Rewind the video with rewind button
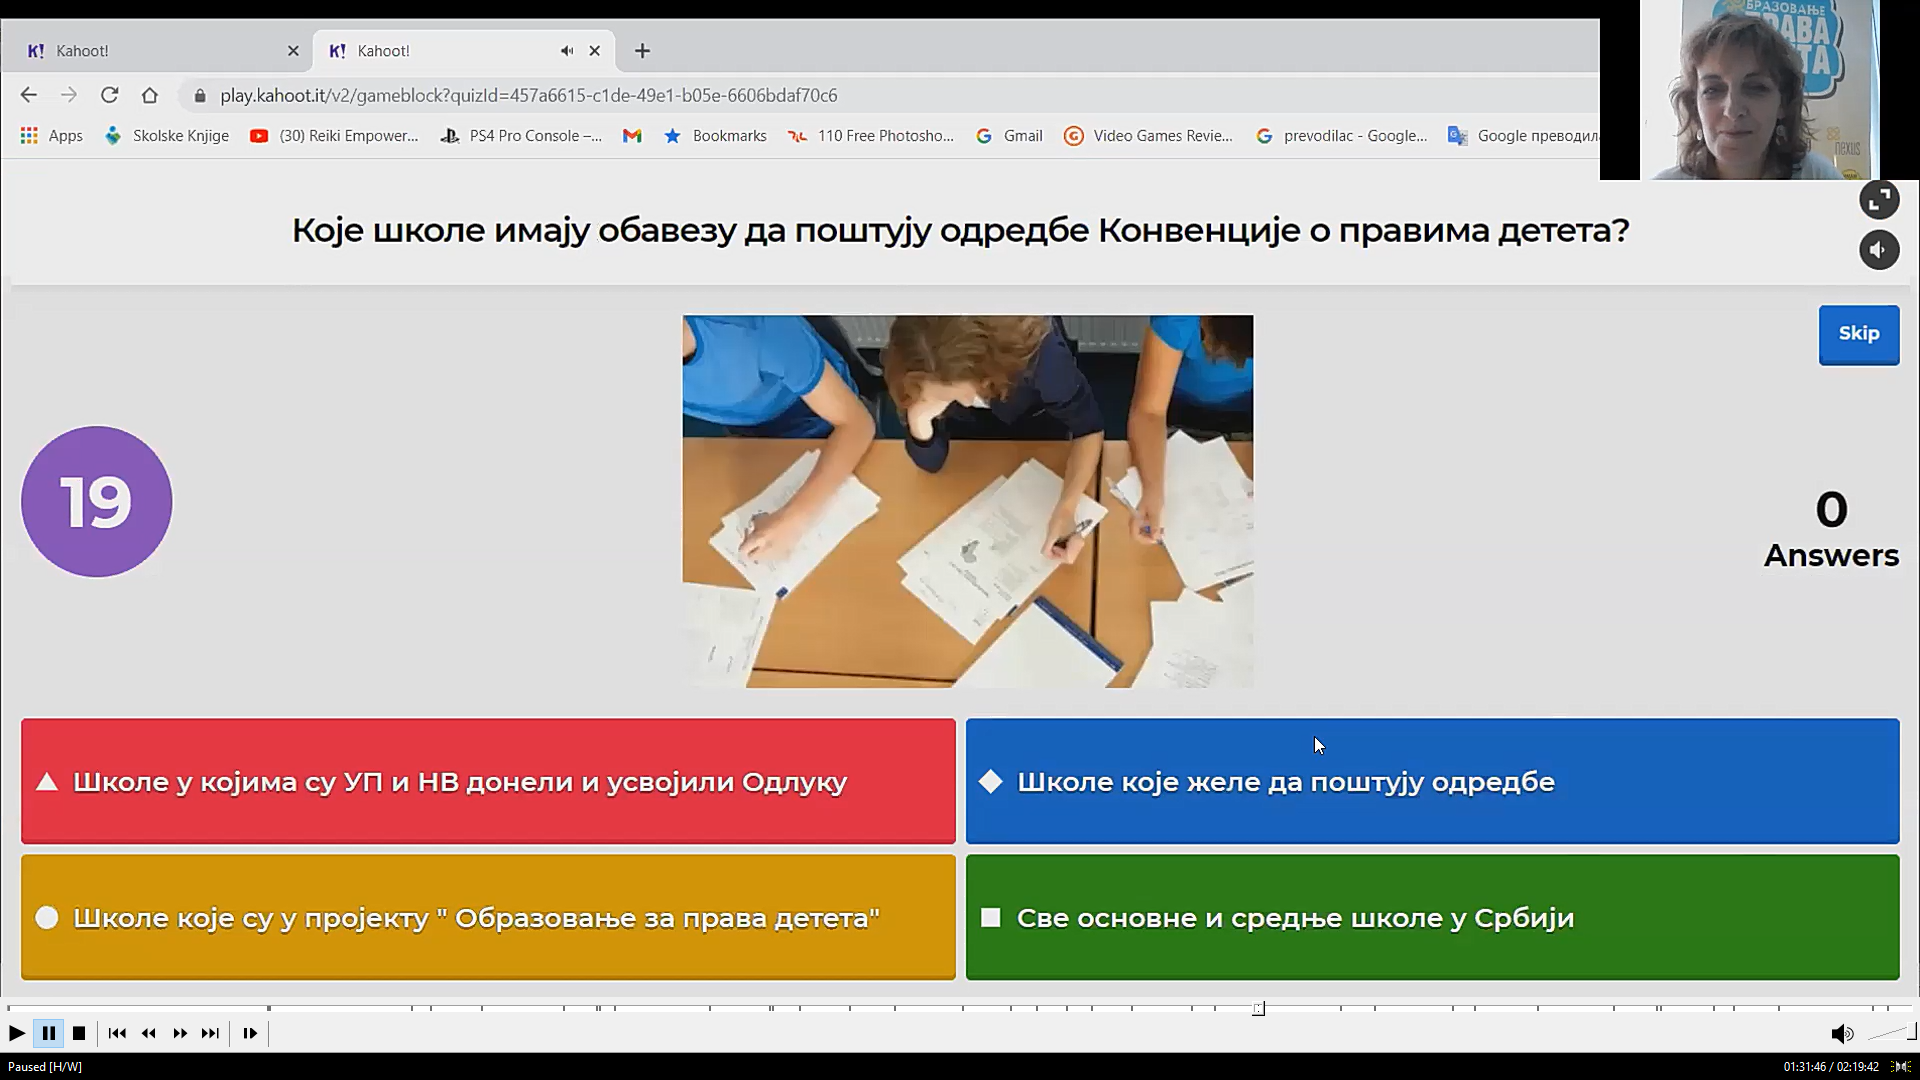Image resolution: width=1920 pixels, height=1080 pixels. click(x=148, y=1033)
